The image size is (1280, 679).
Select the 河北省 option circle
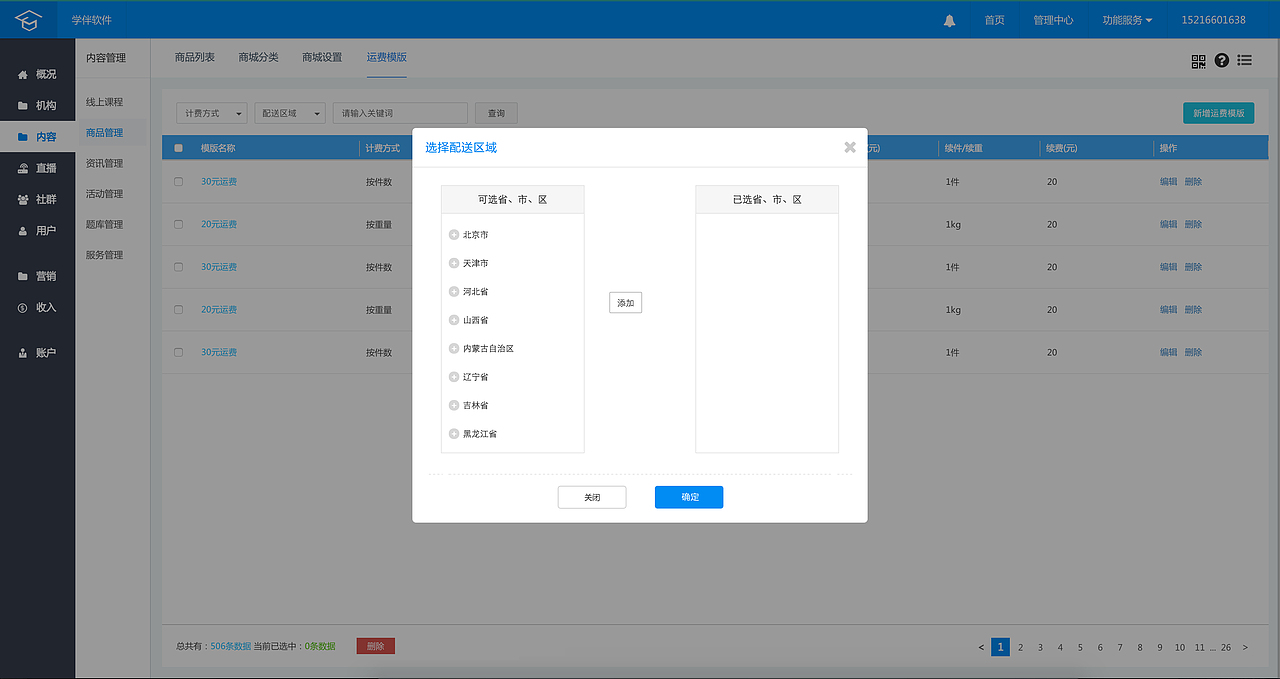click(x=453, y=291)
